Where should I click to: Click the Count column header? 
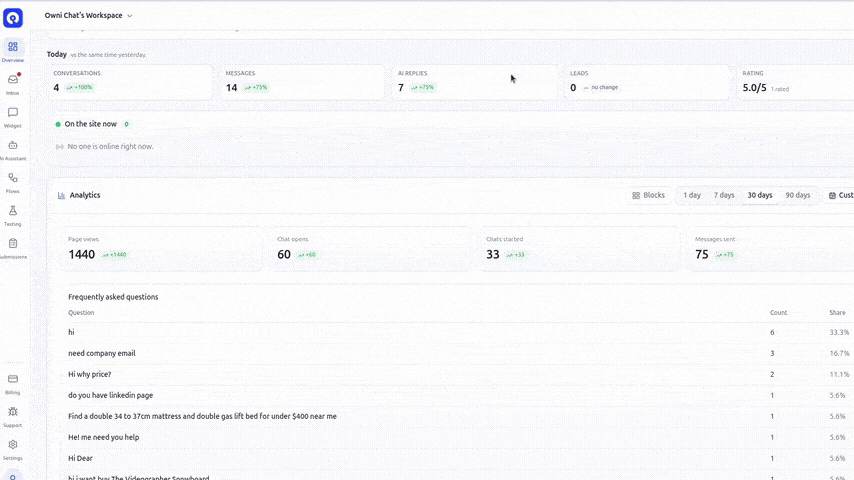778,313
